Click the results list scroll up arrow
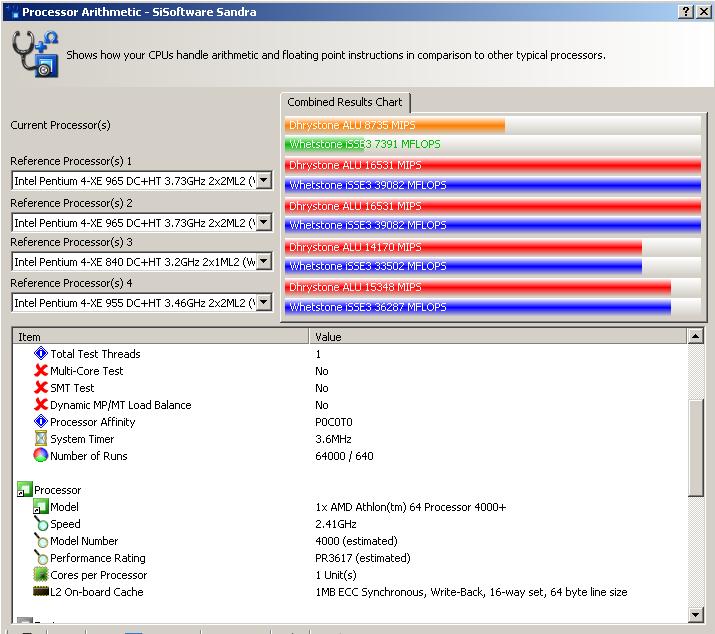The height and width of the screenshot is (634, 715). (695, 337)
